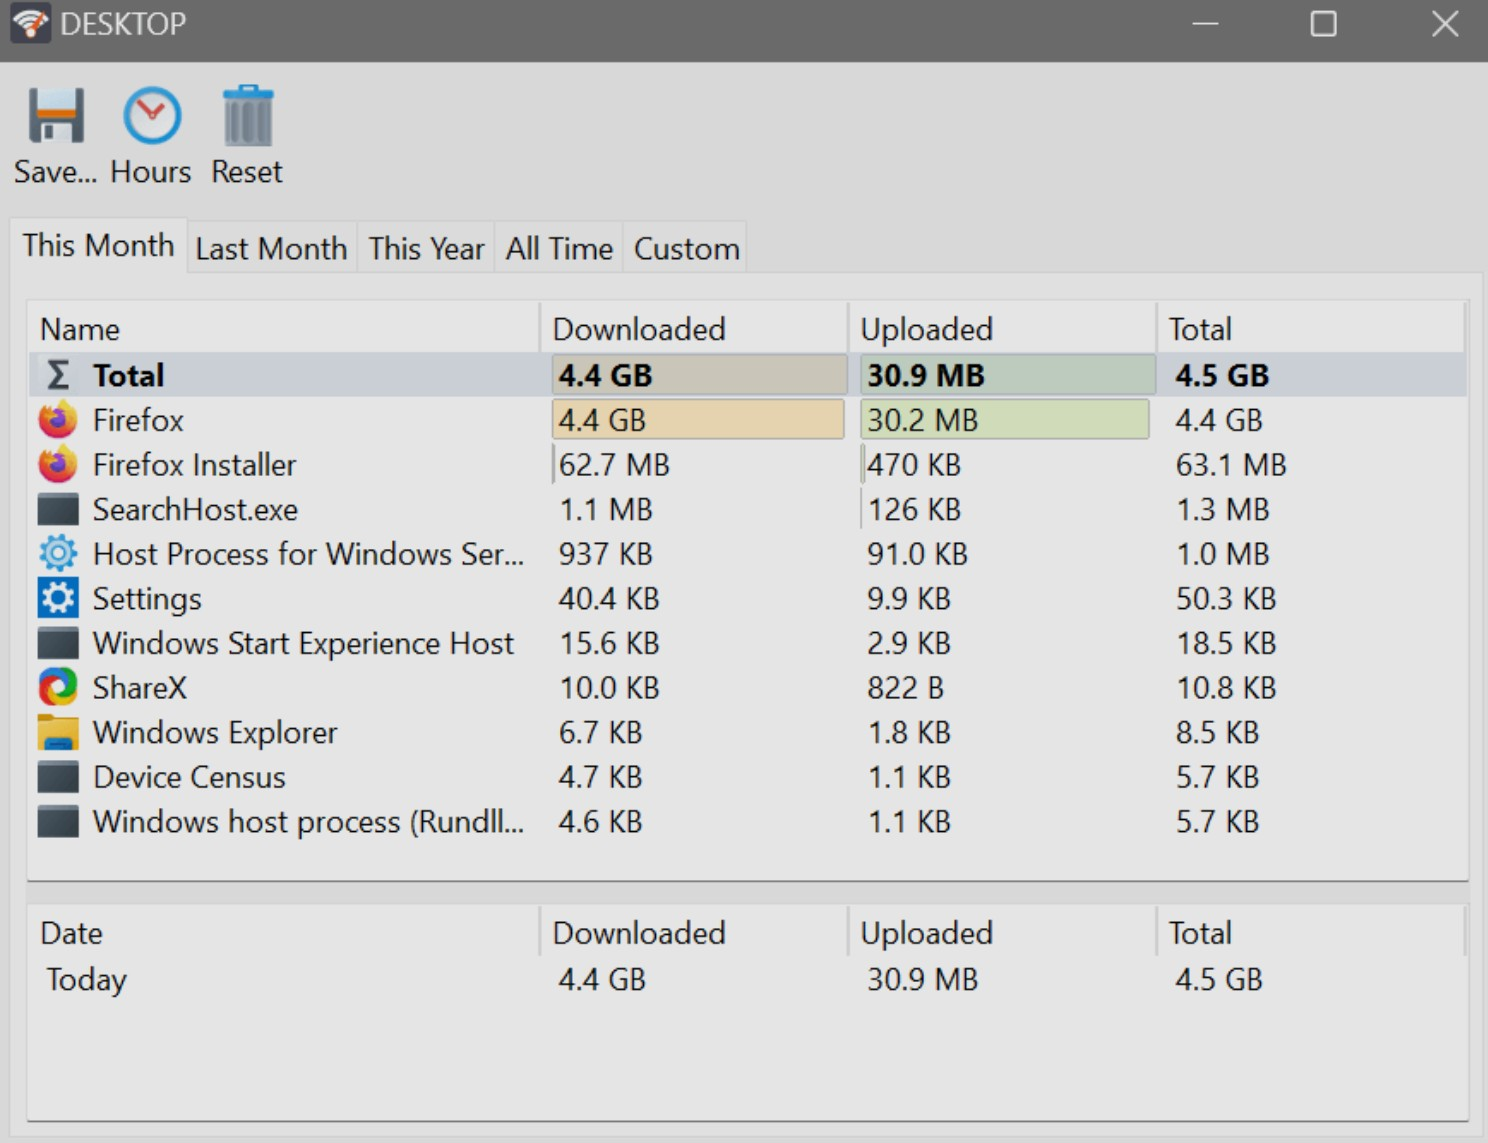The image size is (1488, 1143).
Task: Select Windows Start Experience Host name
Action: pyautogui.click(x=303, y=643)
